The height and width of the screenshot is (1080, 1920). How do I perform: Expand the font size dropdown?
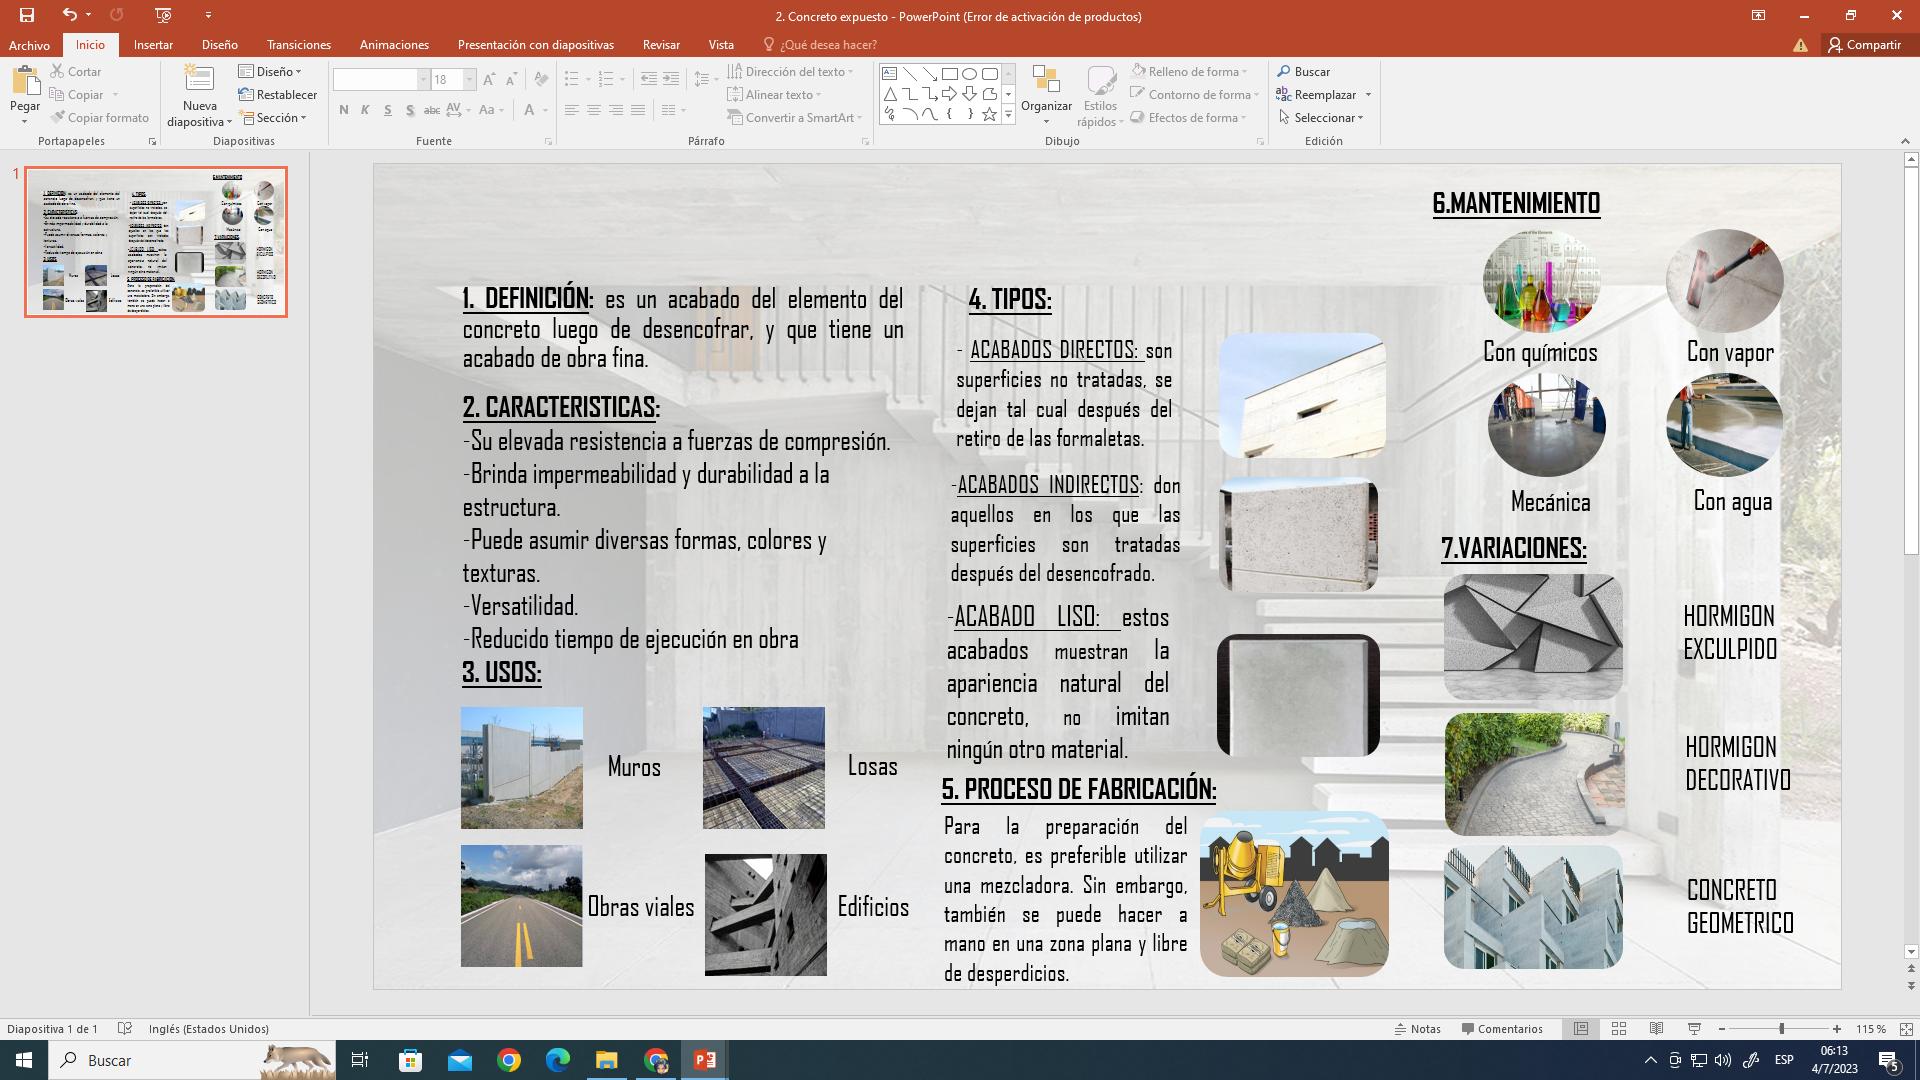(469, 80)
